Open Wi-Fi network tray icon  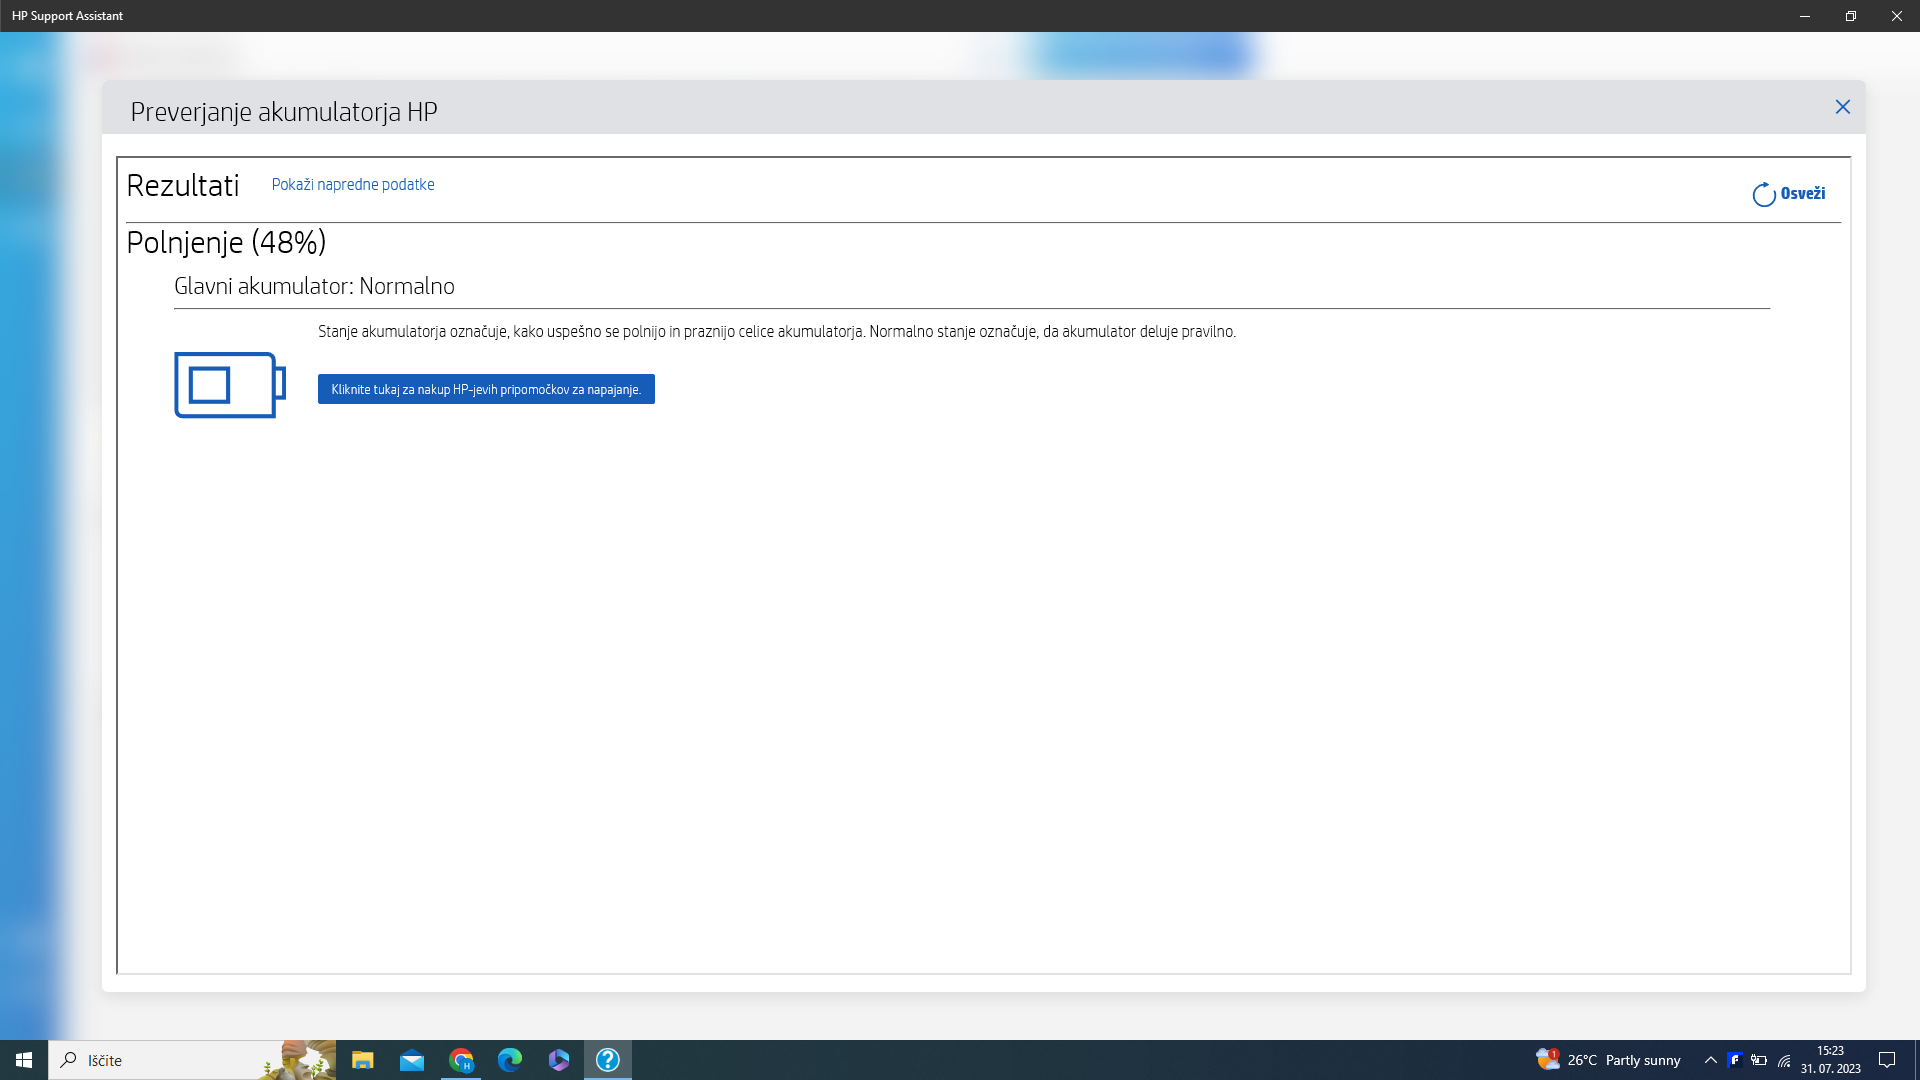pos(1784,1060)
